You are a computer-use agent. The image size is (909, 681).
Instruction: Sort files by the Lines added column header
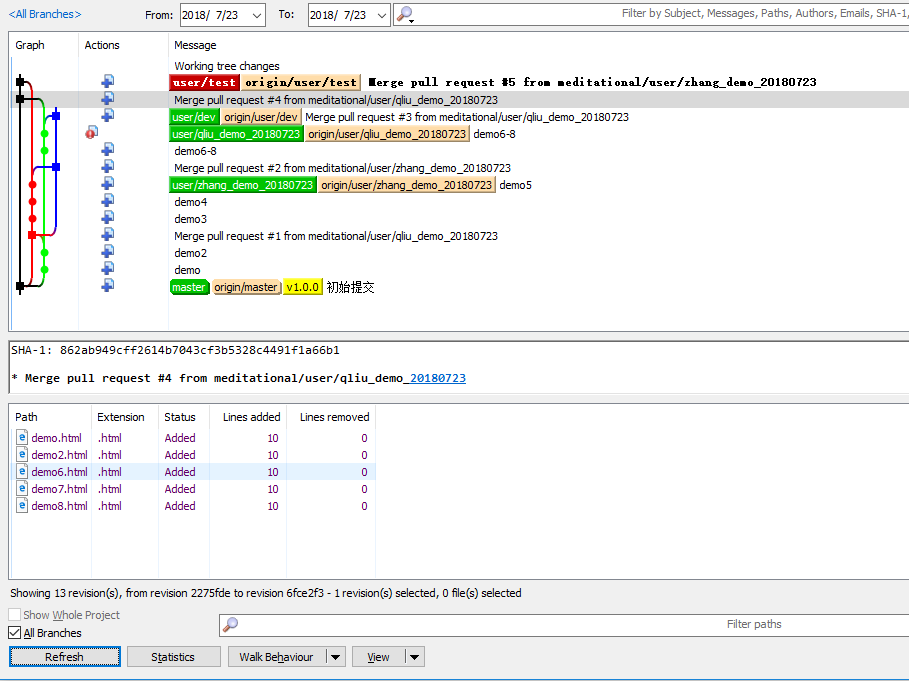coord(251,417)
